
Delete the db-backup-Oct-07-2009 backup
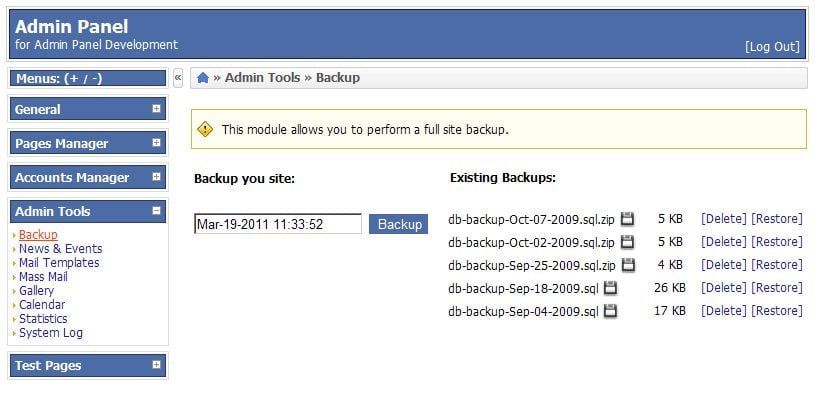pos(723,219)
